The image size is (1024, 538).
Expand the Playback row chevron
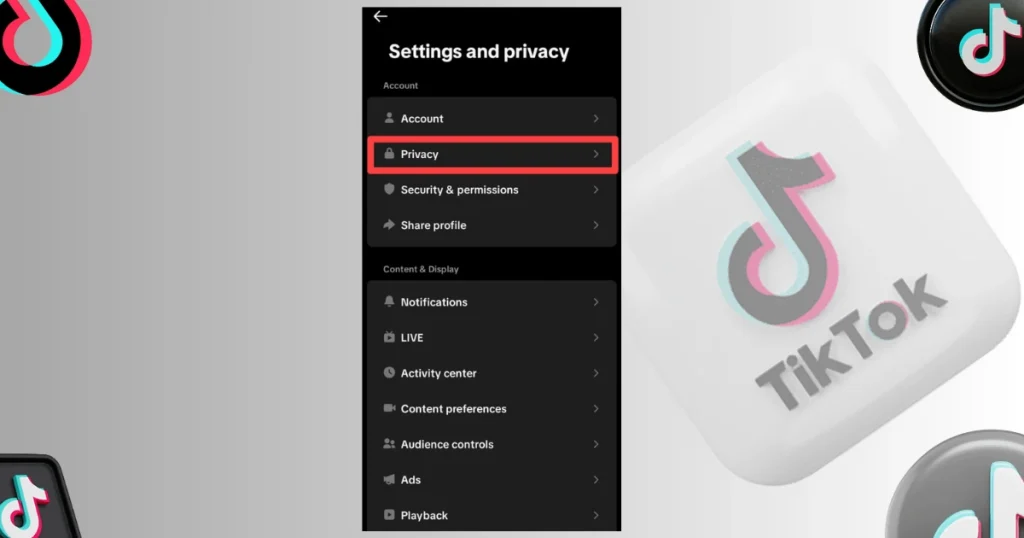tap(596, 515)
